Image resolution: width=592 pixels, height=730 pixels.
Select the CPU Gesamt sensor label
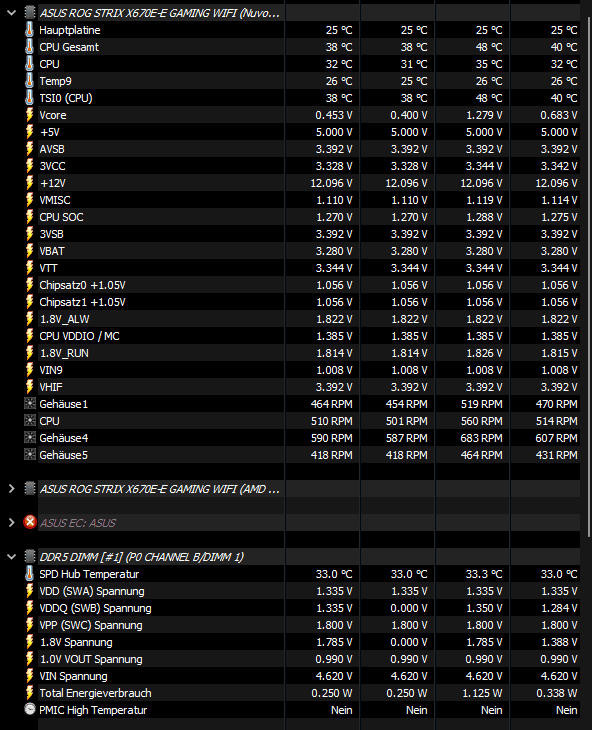69,47
